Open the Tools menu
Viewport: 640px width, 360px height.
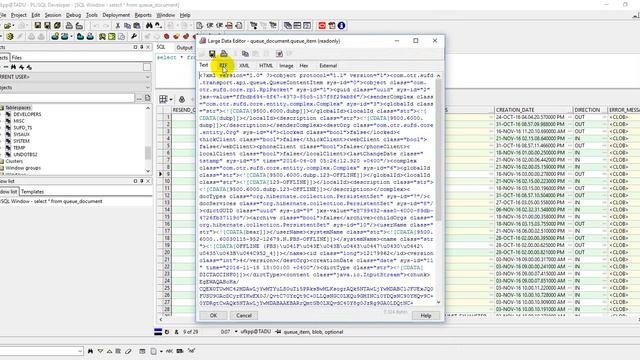[x=92, y=15]
